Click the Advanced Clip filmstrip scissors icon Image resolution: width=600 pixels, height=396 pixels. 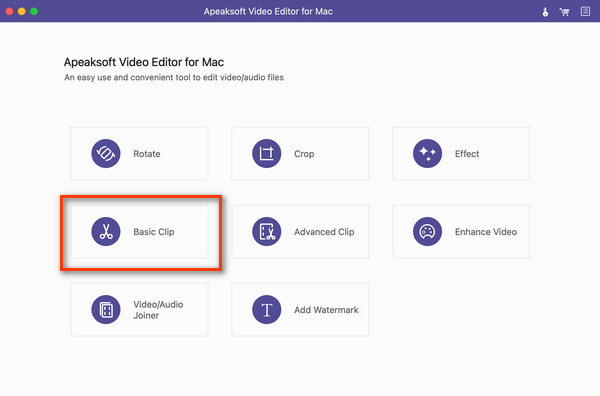(x=267, y=231)
